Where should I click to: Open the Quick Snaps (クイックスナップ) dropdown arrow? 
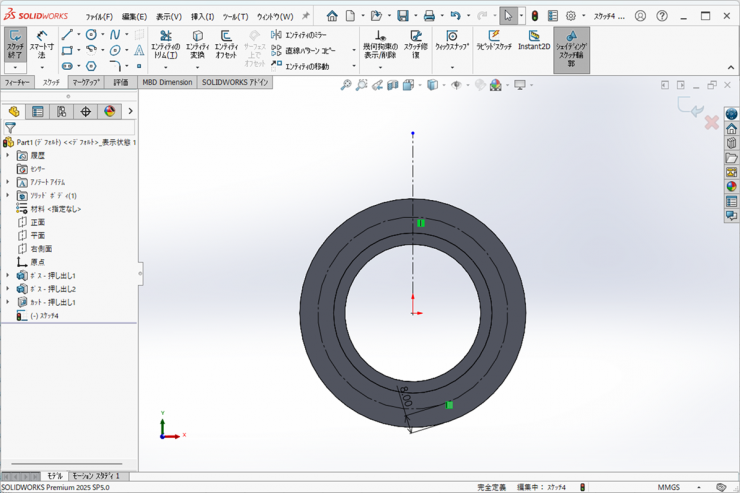(x=452, y=66)
